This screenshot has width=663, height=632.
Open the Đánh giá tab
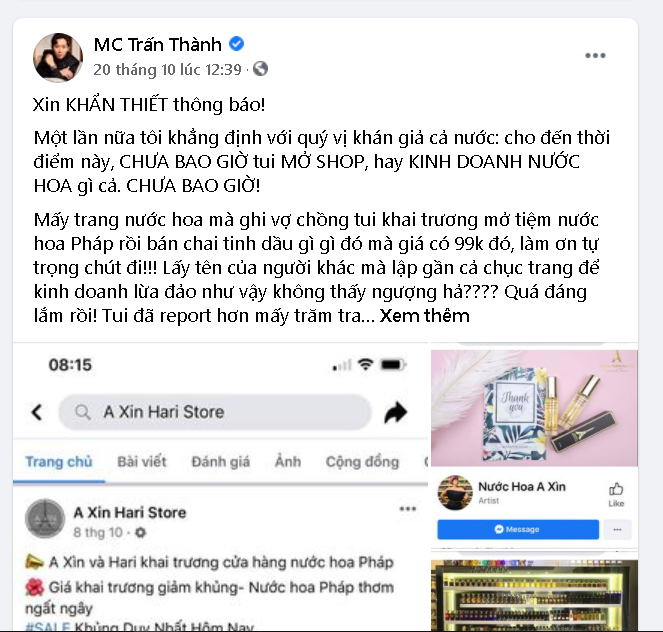pos(220,461)
